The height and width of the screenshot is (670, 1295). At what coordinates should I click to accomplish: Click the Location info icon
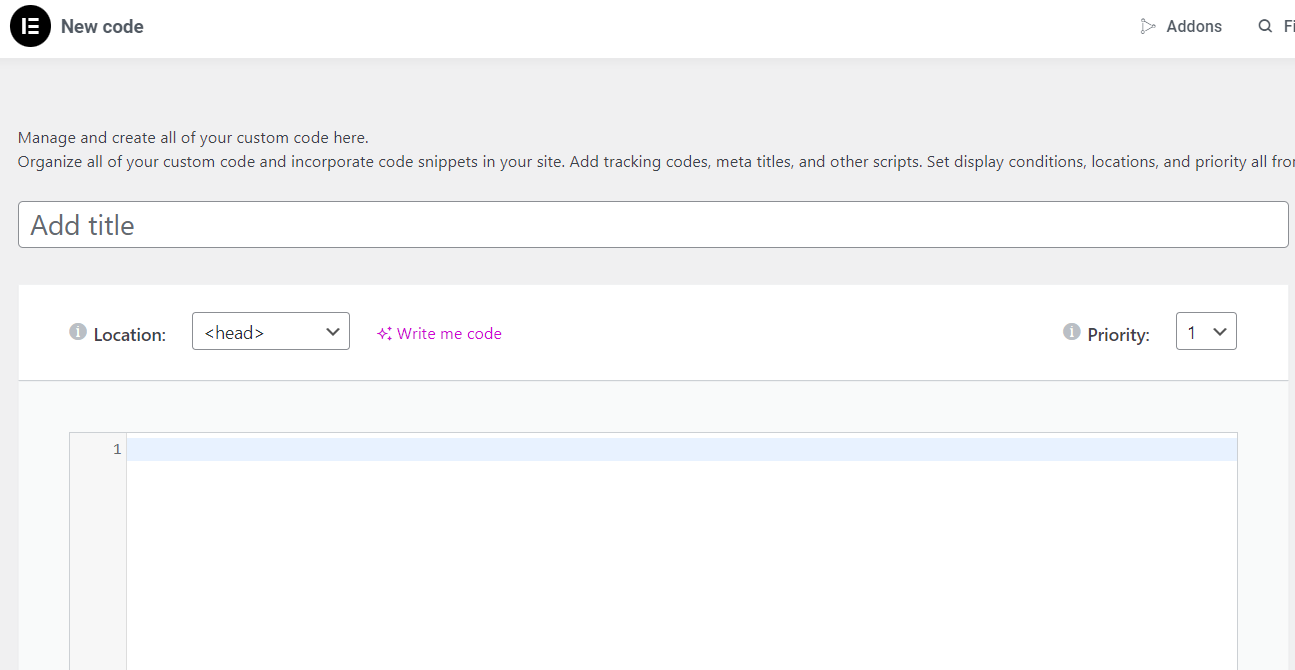pos(78,332)
